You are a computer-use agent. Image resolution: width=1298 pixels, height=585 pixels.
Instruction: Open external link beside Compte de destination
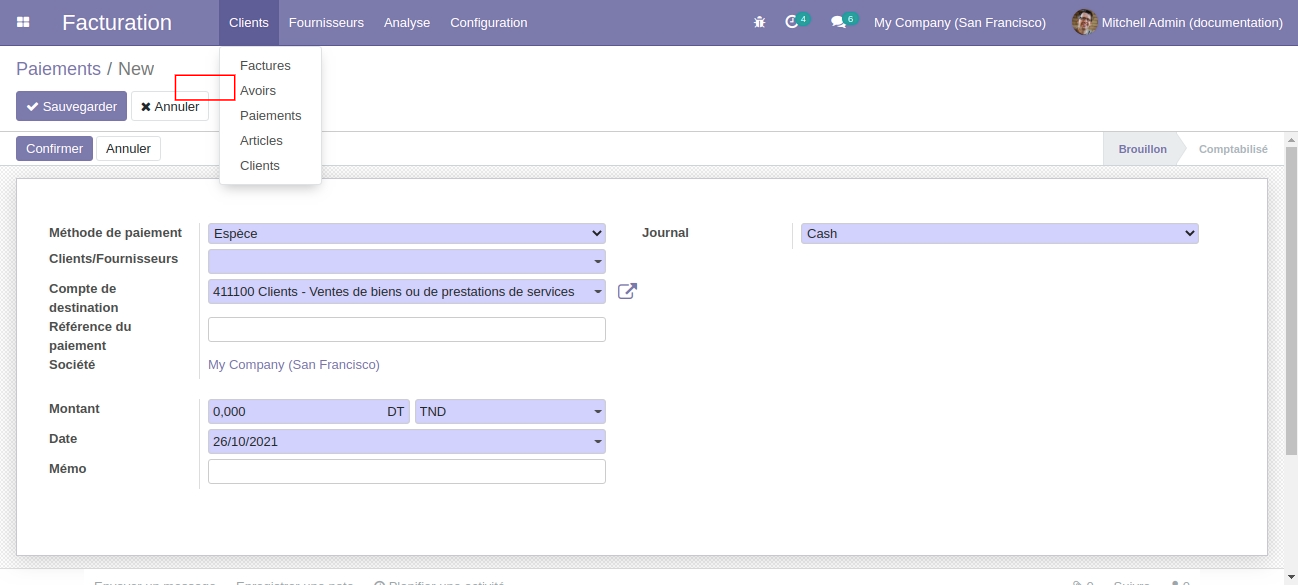pos(627,291)
